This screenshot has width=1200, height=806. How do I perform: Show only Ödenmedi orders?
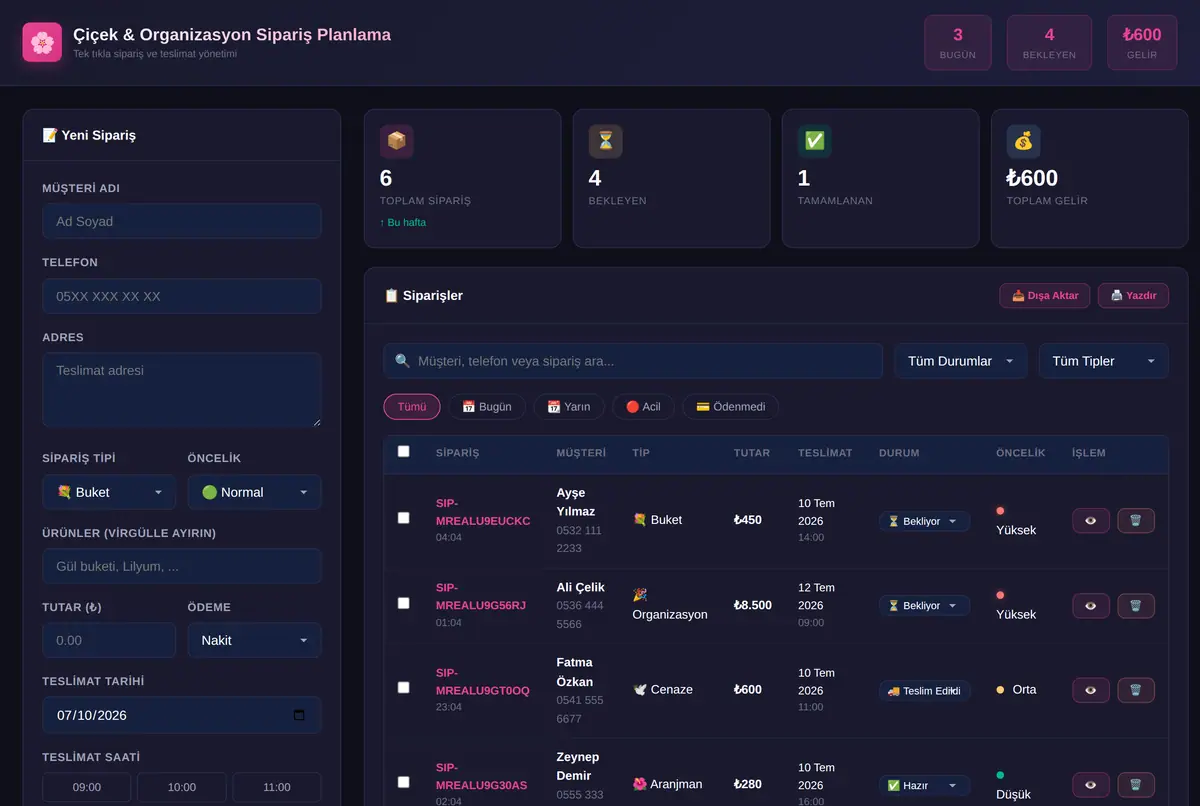coord(730,407)
